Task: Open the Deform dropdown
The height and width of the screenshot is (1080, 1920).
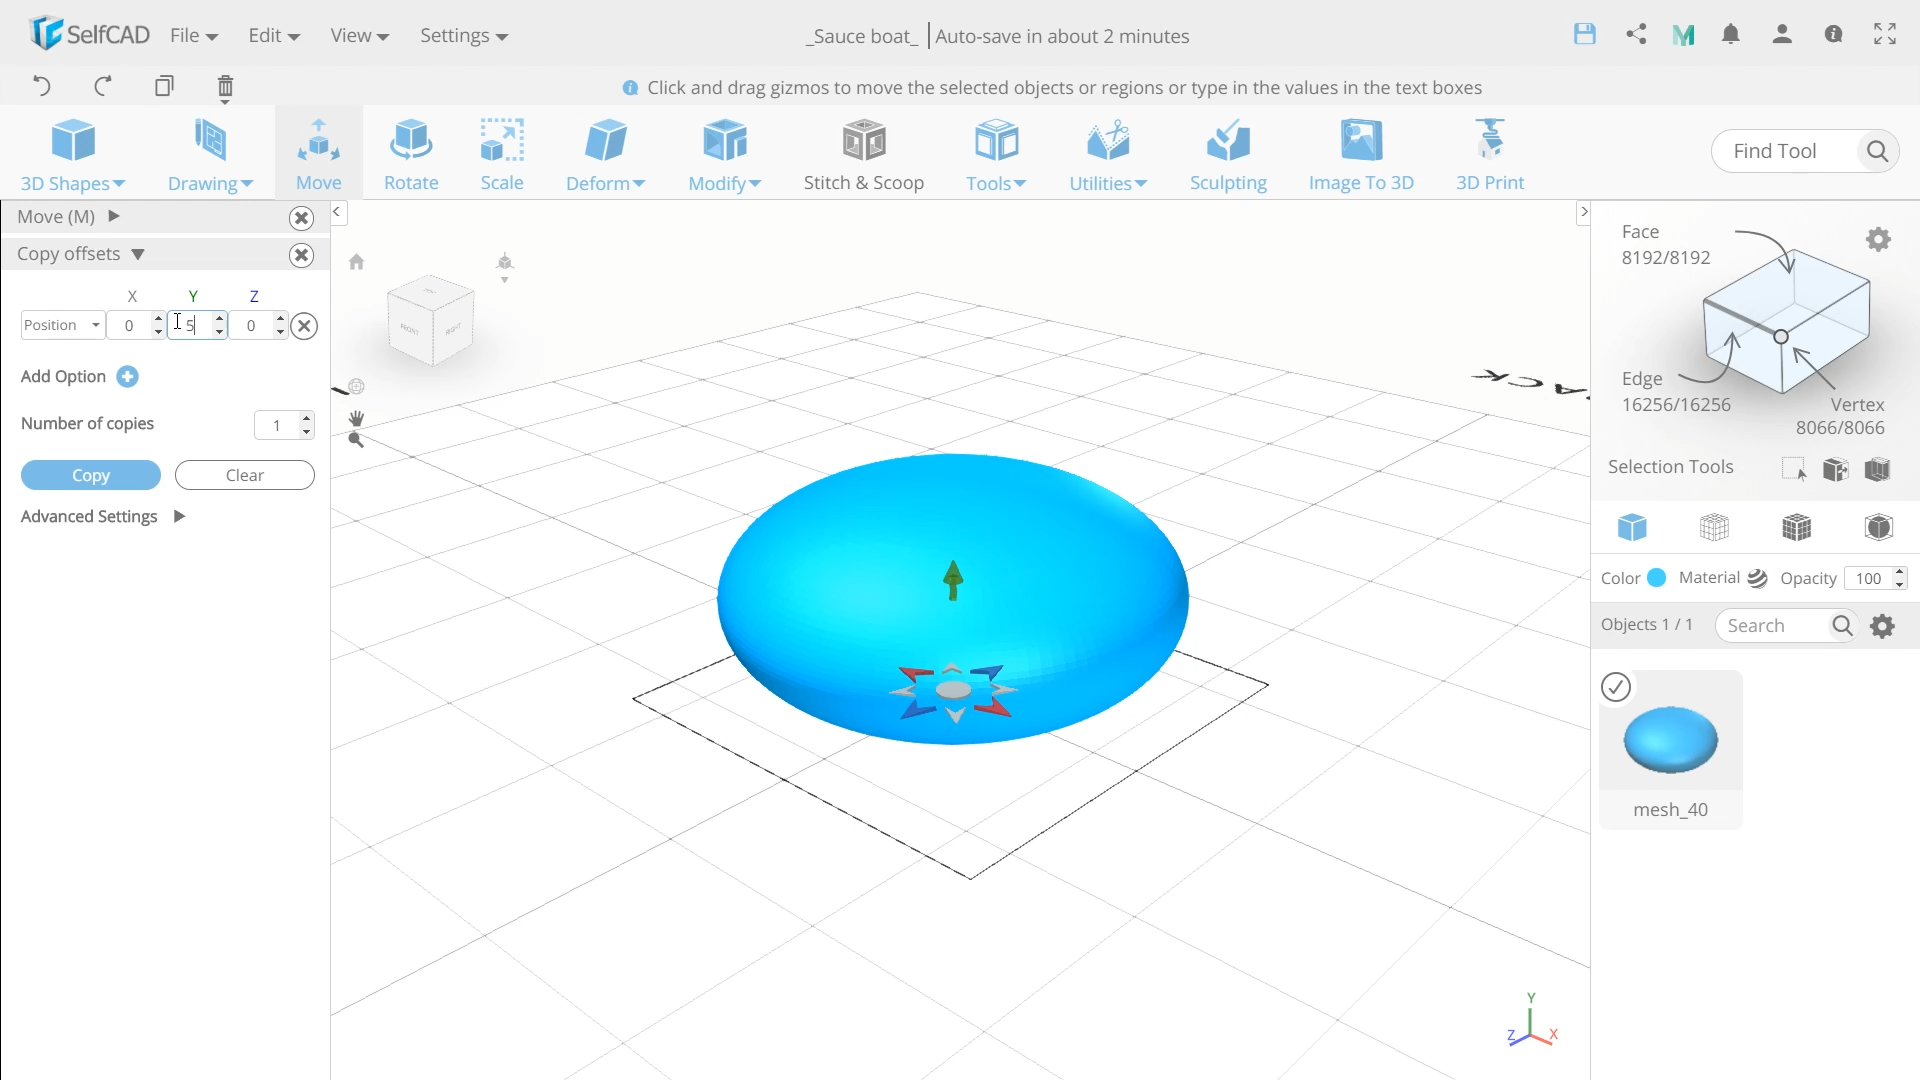Action: click(x=605, y=155)
